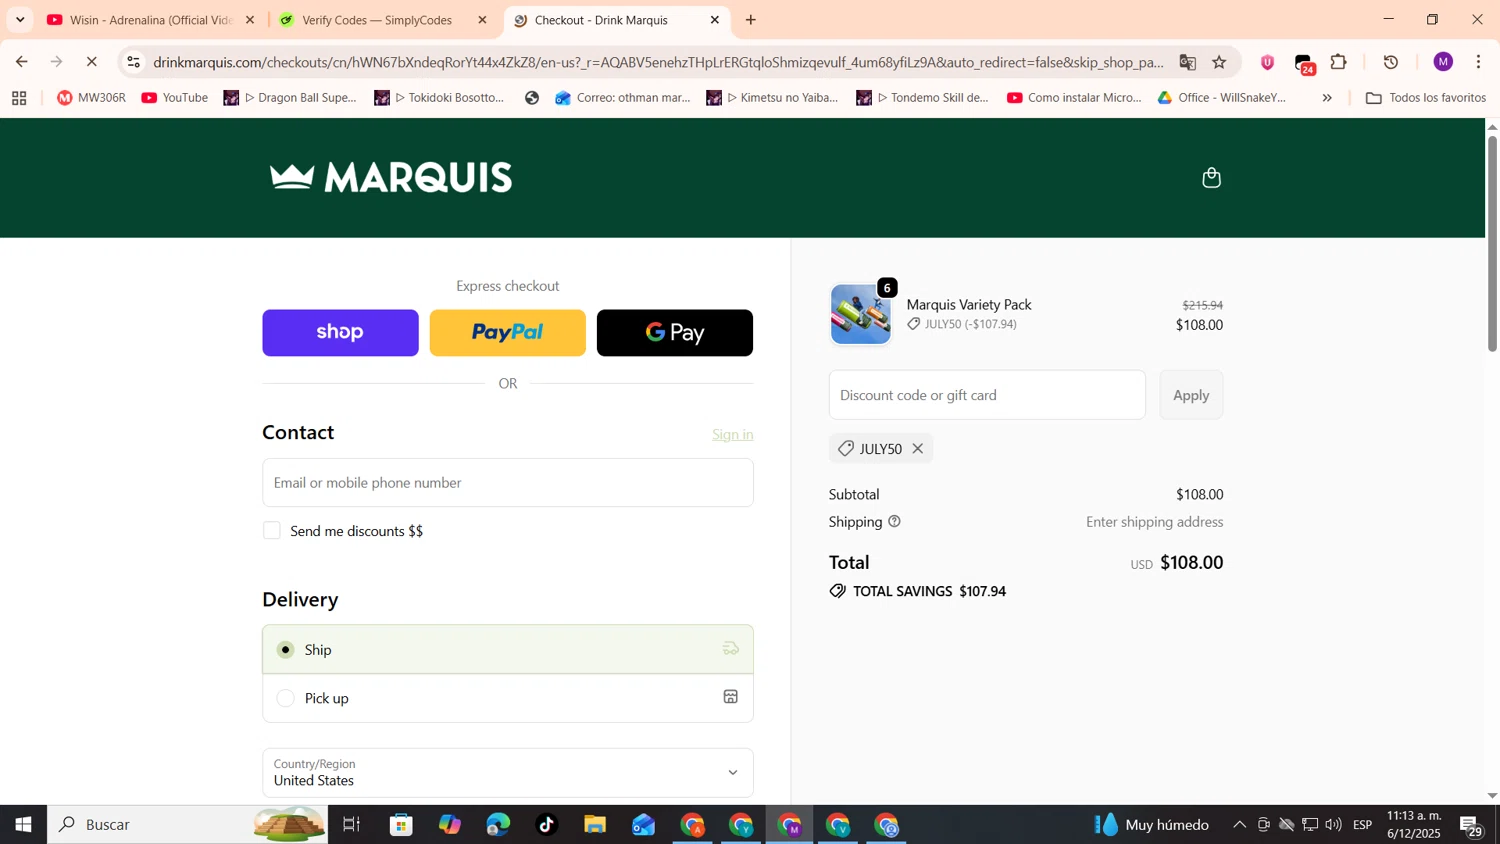Click the Windows search box Buscar

click(x=188, y=825)
